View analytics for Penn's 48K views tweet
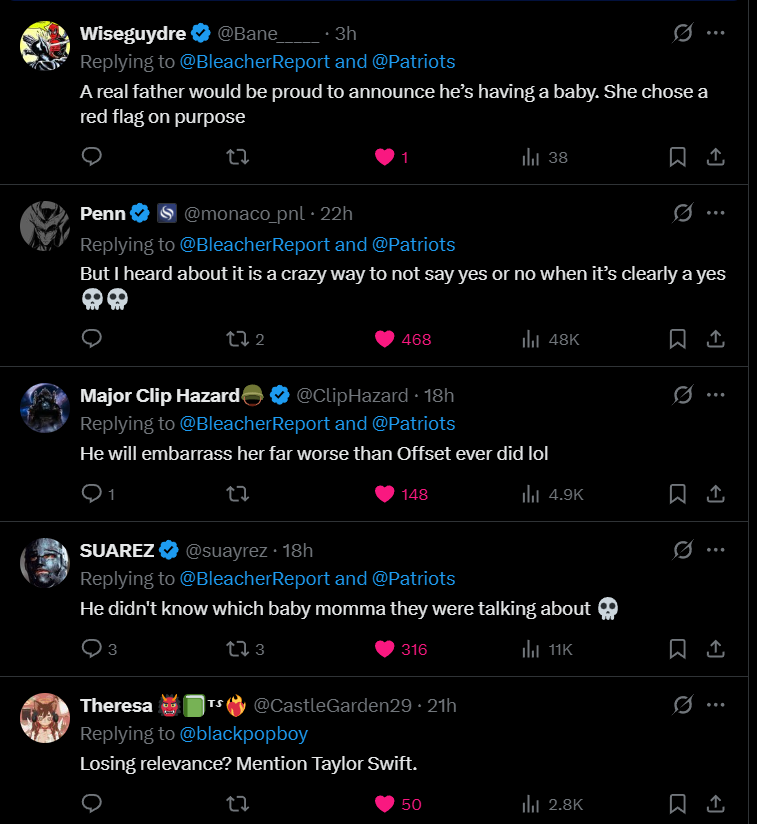The height and width of the screenshot is (824, 757). pos(531,339)
